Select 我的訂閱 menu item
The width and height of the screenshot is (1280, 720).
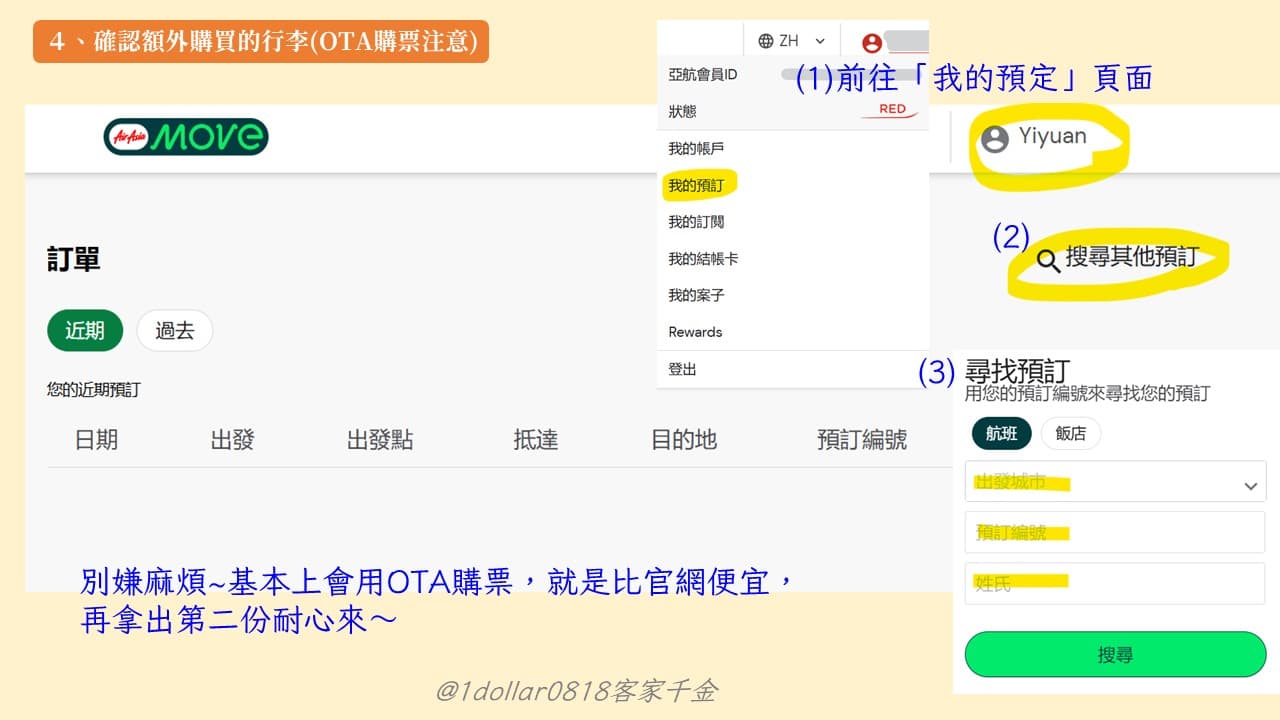click(696, 222)
